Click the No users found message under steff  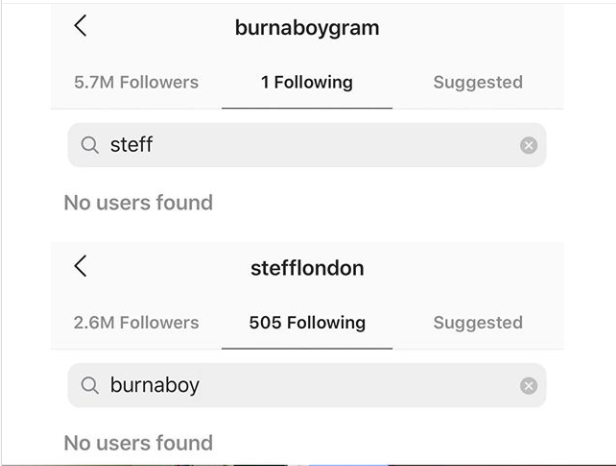(x=138, y=203)
